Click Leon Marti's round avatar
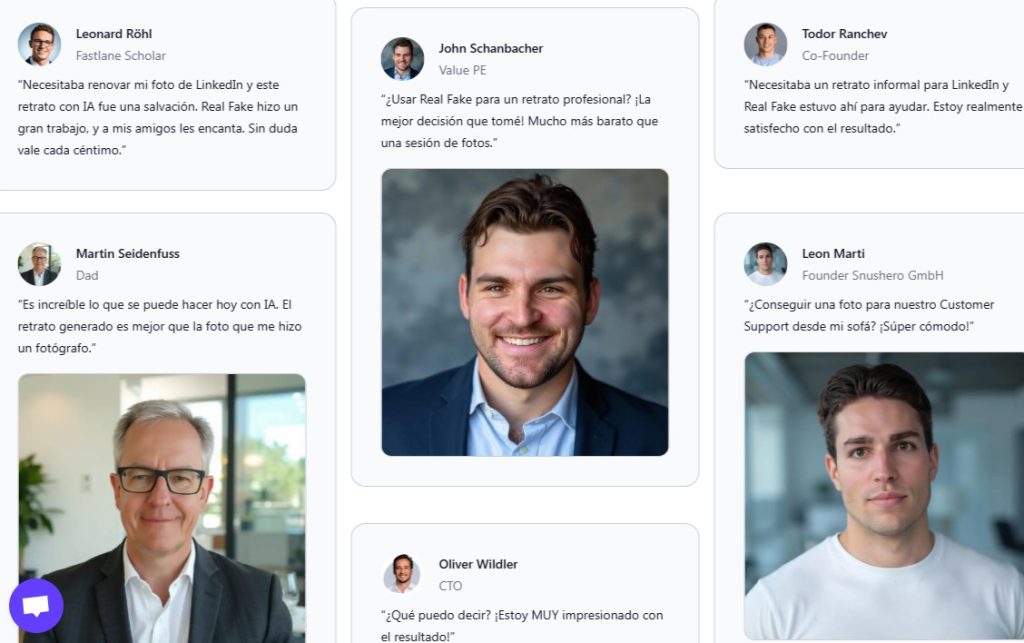The image size is (1024, 643). coord(765,264)
